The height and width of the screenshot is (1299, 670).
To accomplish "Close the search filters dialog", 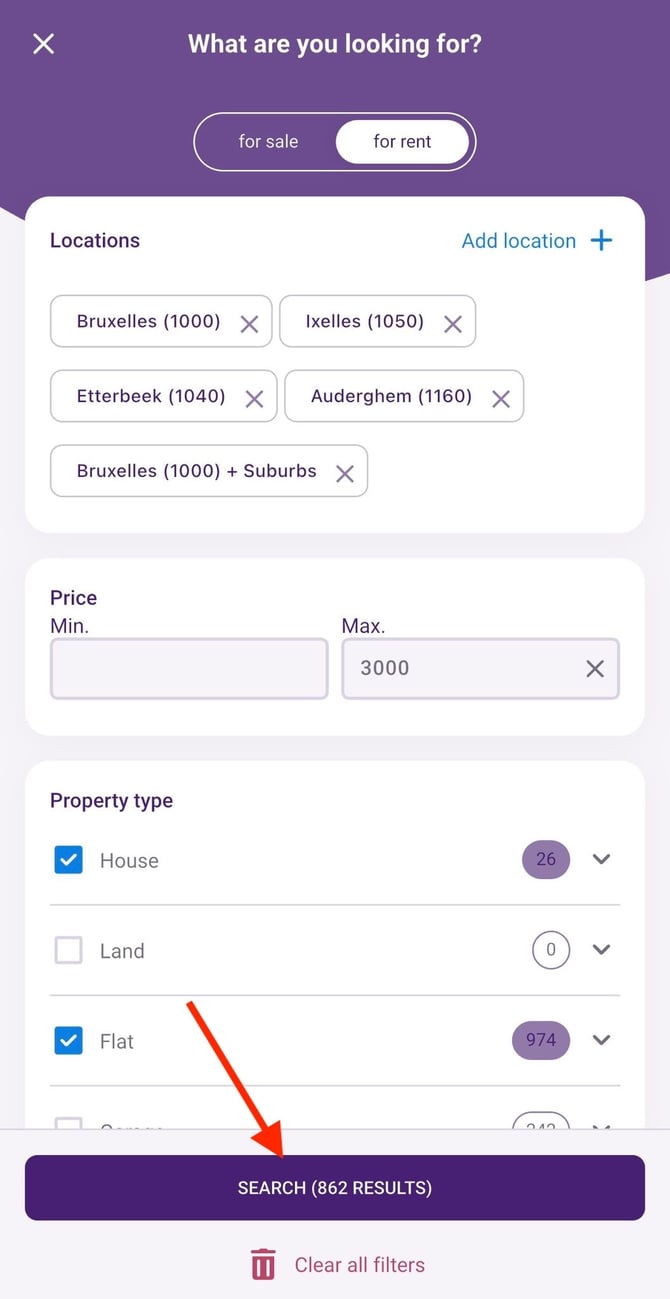I will click(x=43, y=43).
